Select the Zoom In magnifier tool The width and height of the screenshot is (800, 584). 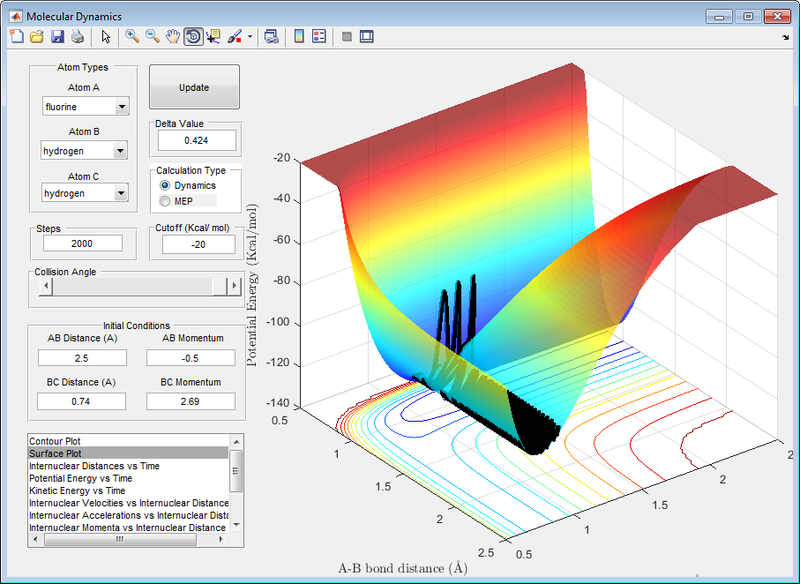[x=132, y=37]
